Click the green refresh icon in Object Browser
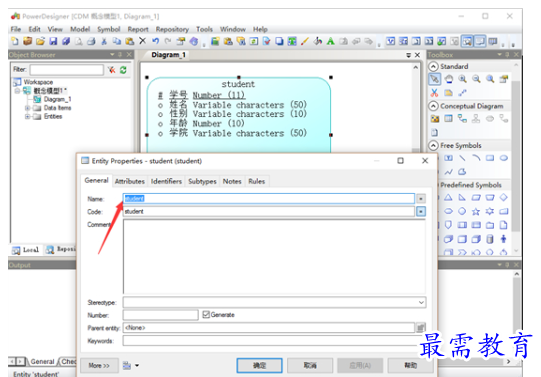Screen dimensions: 541x377 [x=123, y=70]
